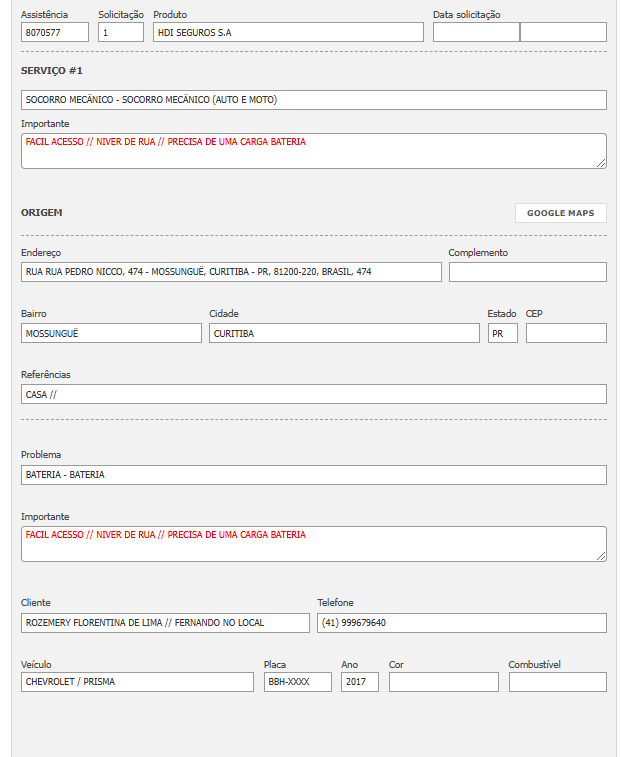The width and height of the screenshot is (620, 757).
Task: Select the Cliente name field
Action: 165,623
